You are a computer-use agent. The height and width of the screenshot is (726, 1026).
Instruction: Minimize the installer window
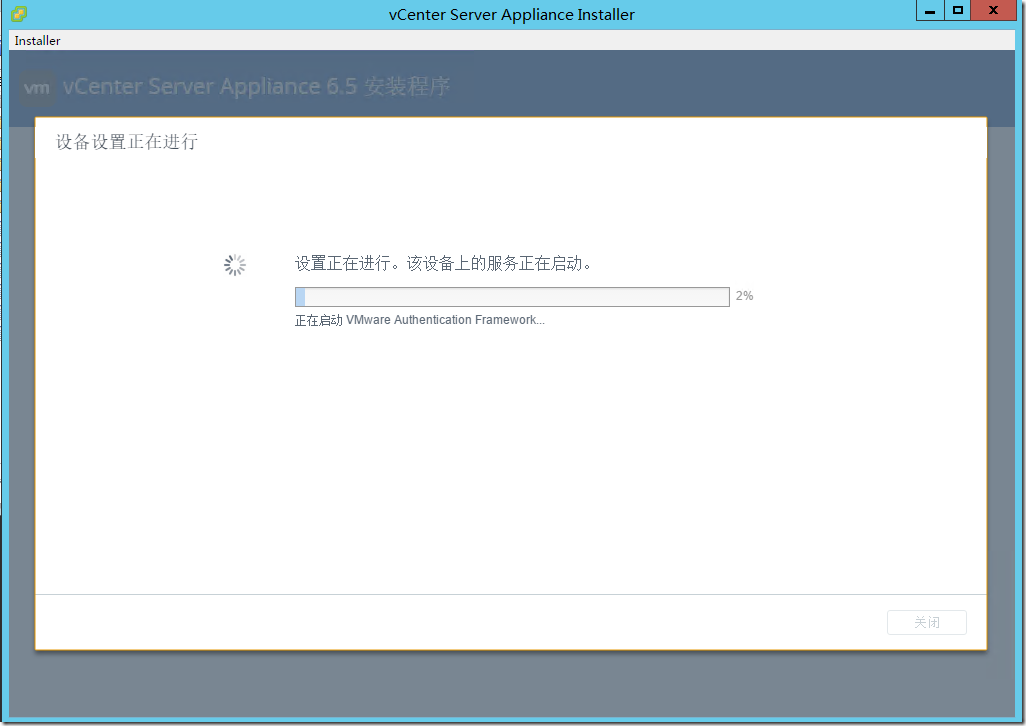pos(930,10)
